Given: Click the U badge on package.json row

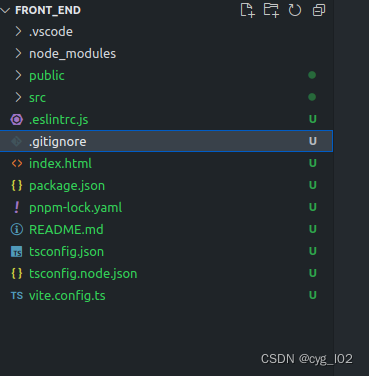Looking at the screenshot, I should (313, 185).
